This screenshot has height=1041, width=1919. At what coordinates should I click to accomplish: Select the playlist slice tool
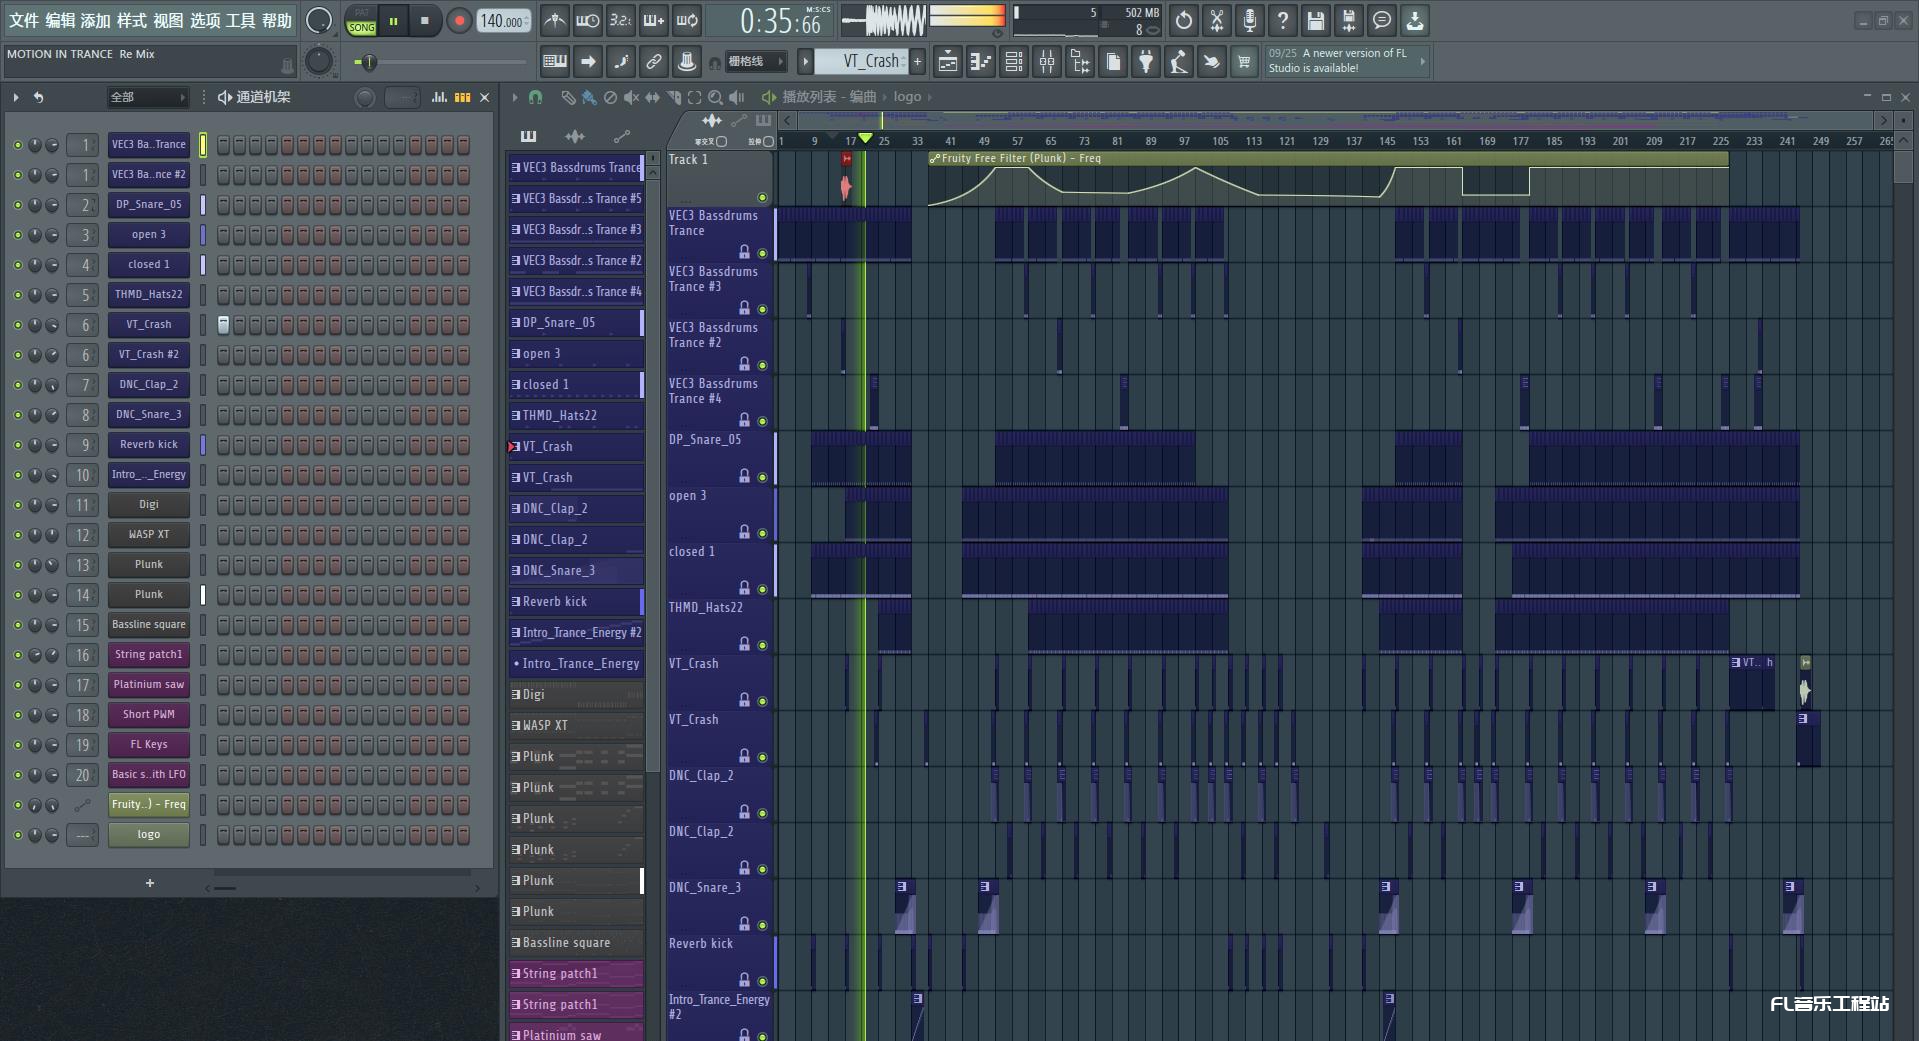coord(674,97)
